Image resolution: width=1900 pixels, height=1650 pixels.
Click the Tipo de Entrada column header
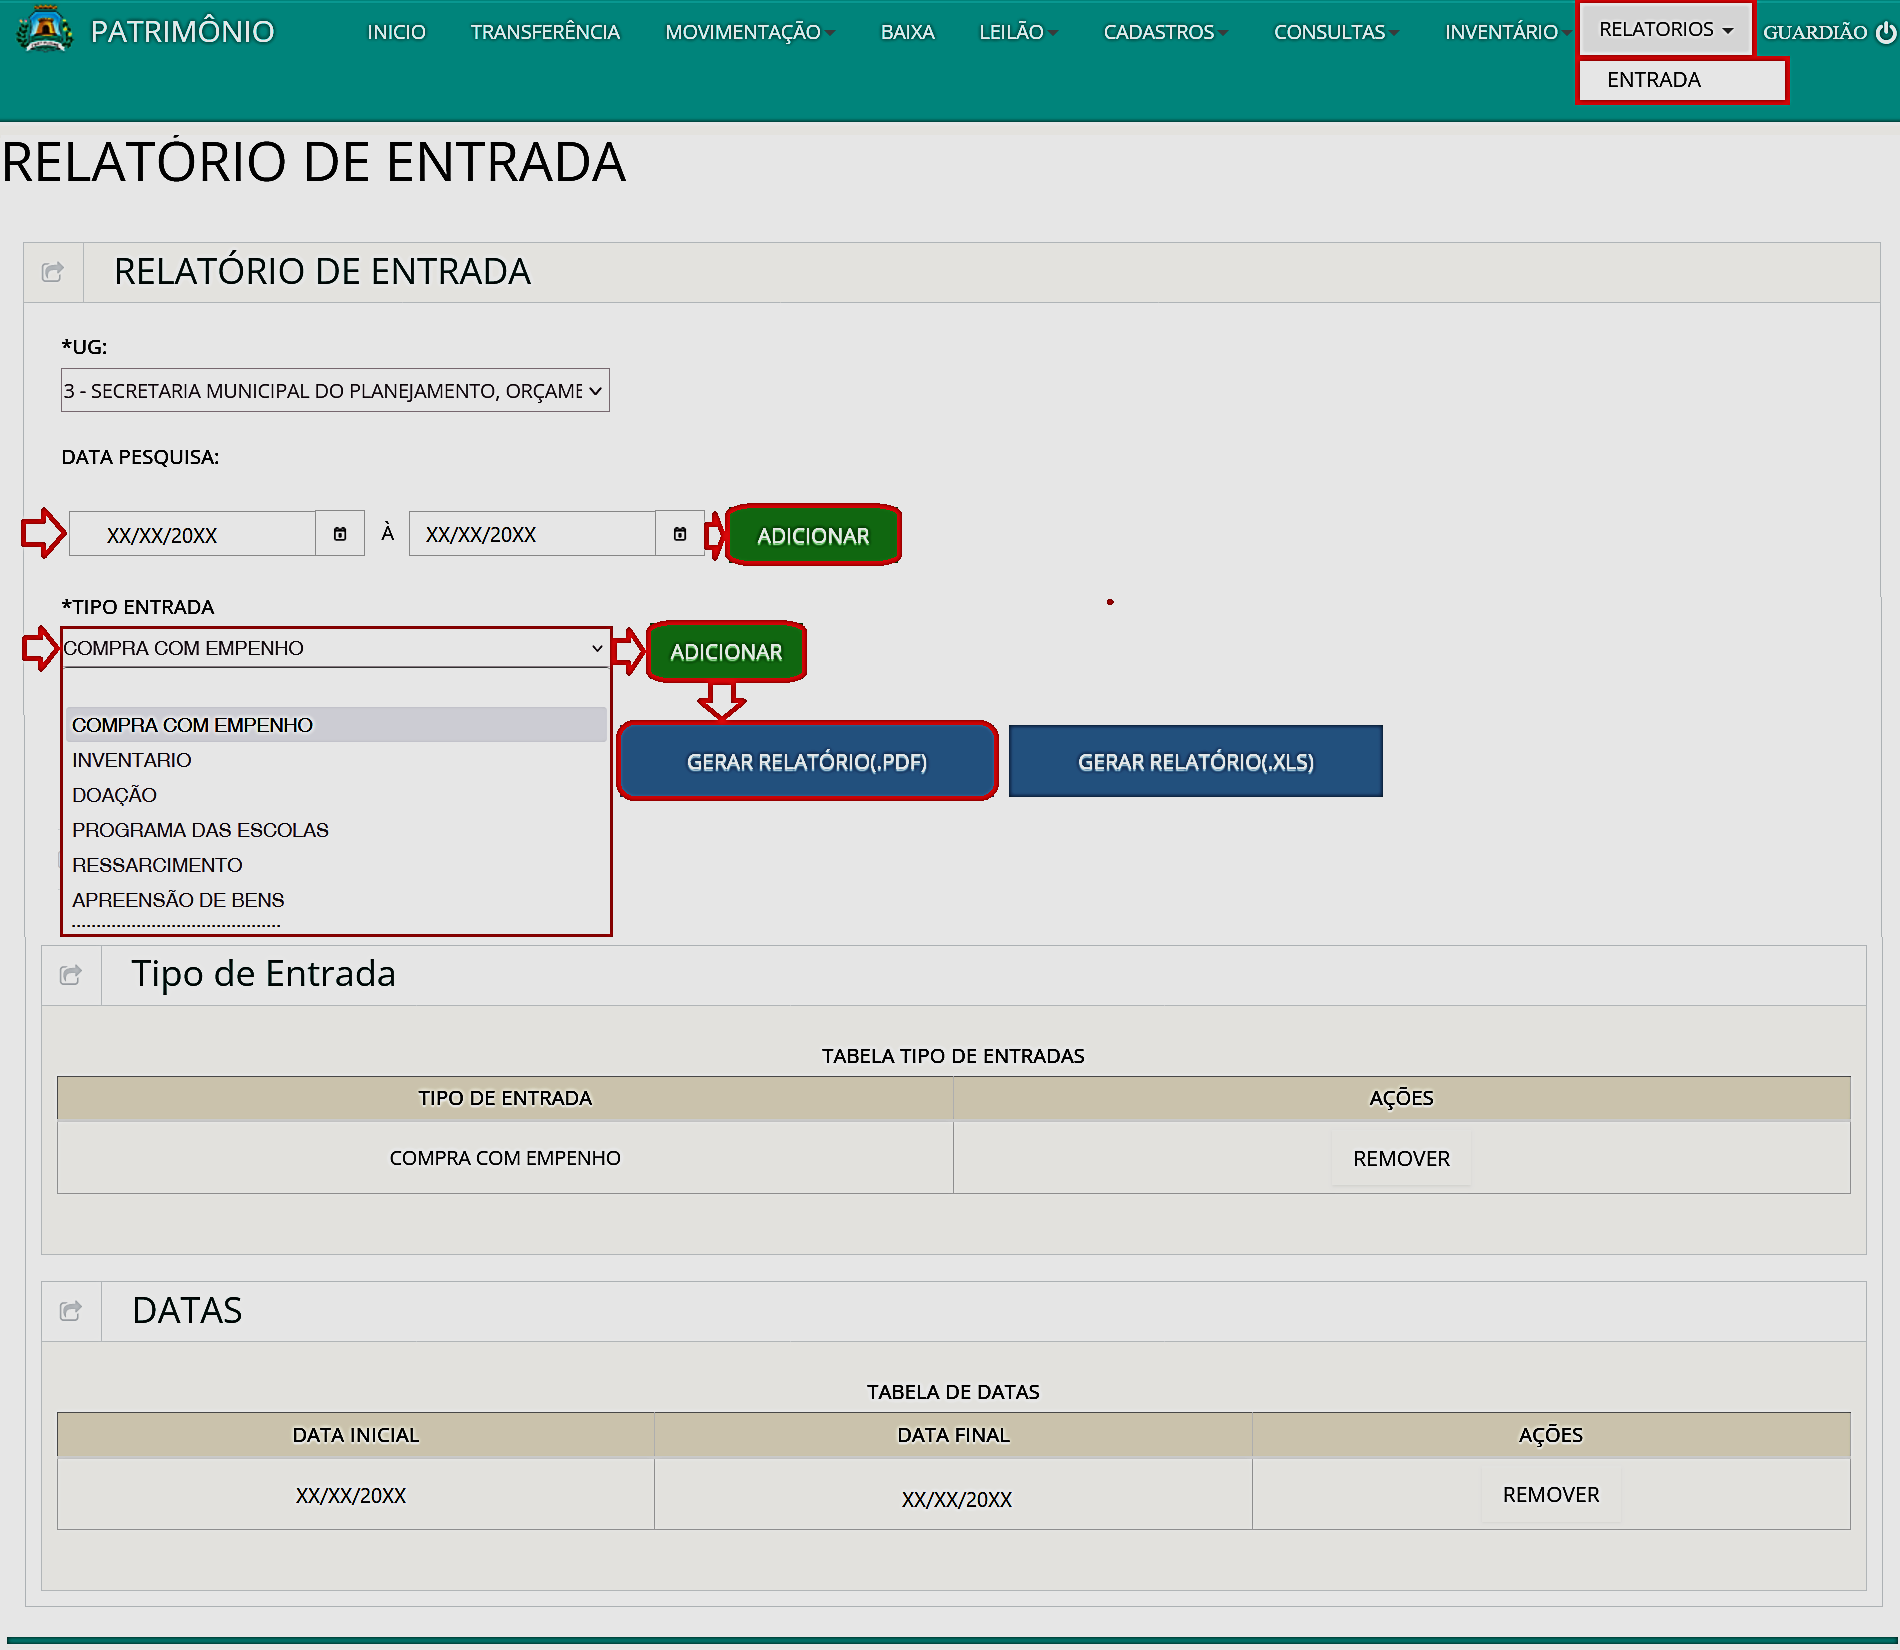(505, 1098)
